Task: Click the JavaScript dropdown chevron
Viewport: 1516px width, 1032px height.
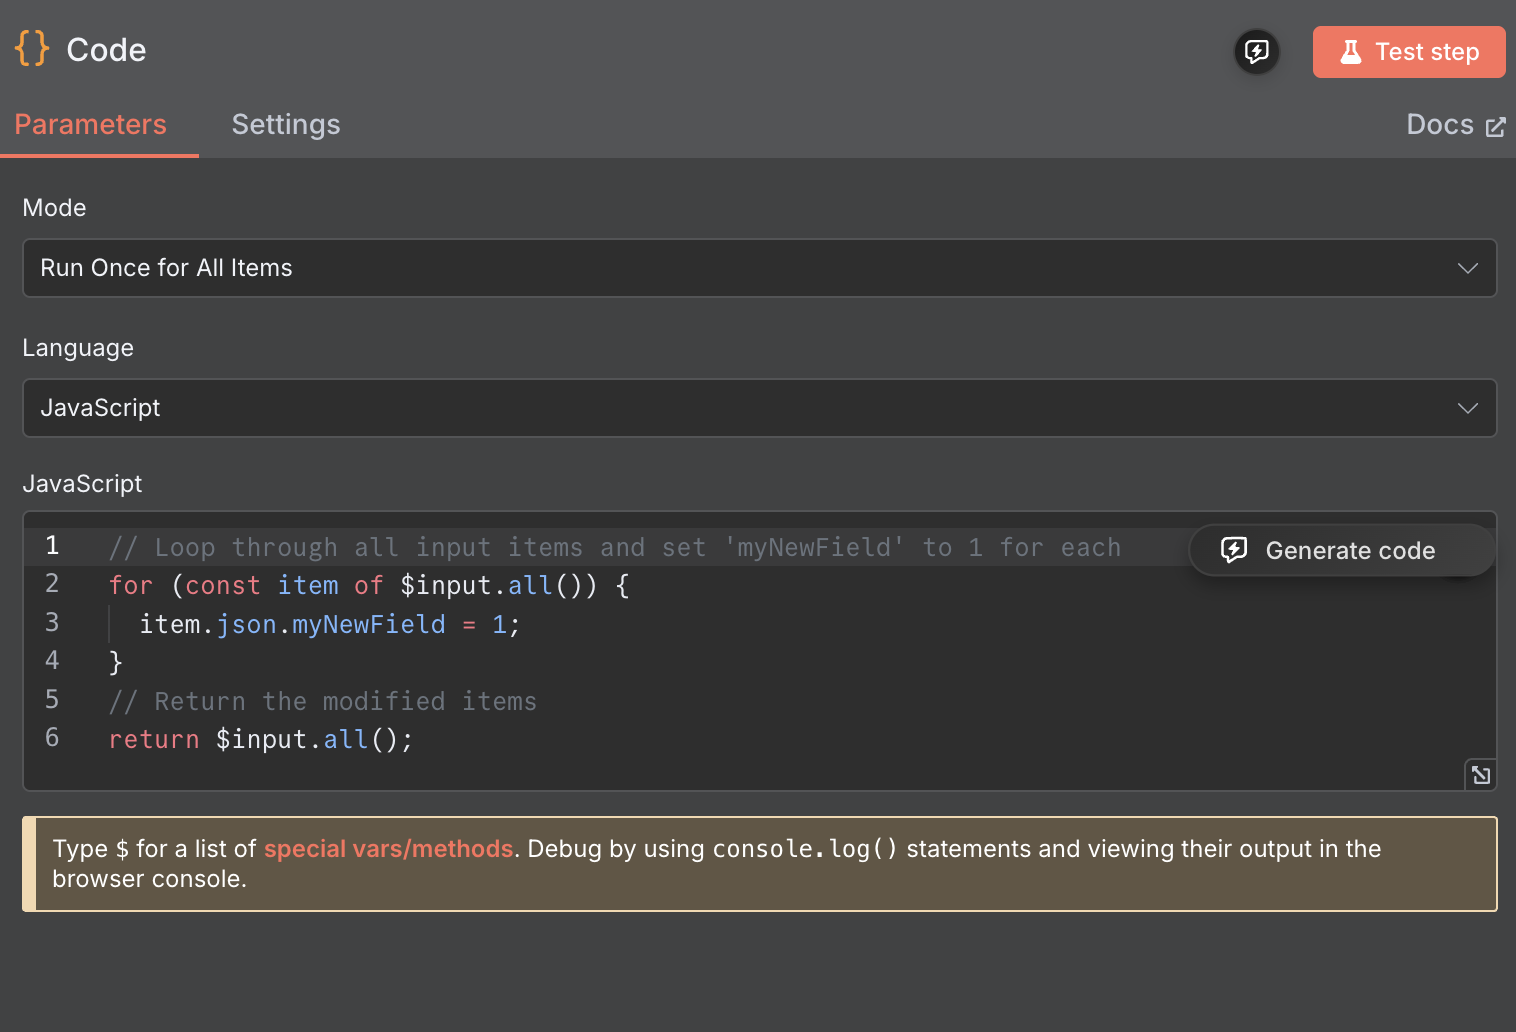Action: [x=1467, y=408]
